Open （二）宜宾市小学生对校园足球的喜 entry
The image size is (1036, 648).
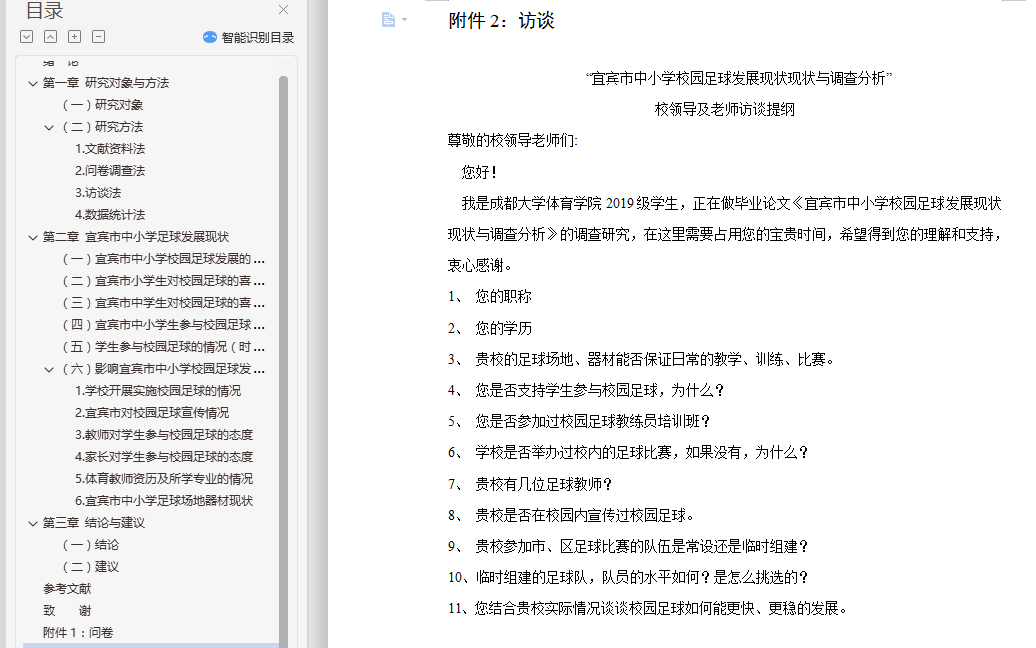pos(163,281)
